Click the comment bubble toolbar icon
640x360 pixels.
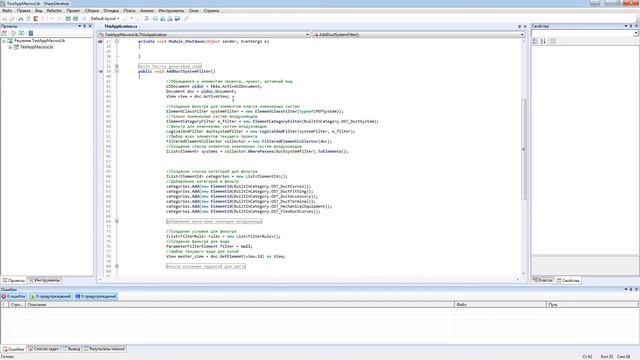(155, 19)
